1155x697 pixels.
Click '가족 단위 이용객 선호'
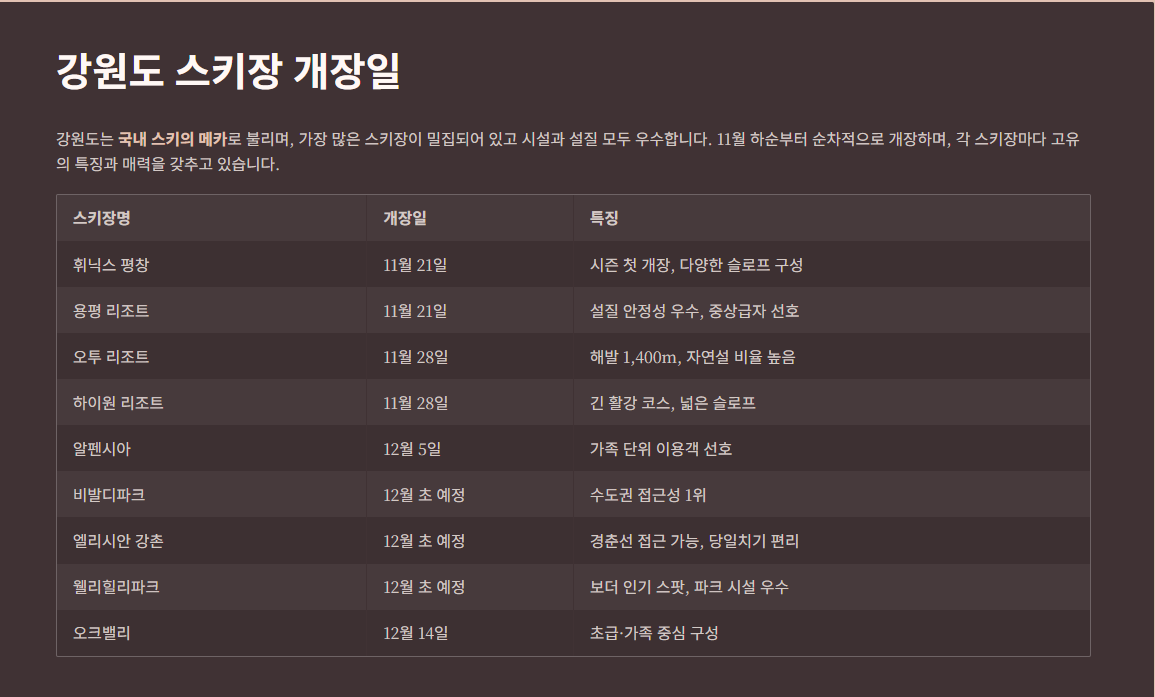[661, 449]
